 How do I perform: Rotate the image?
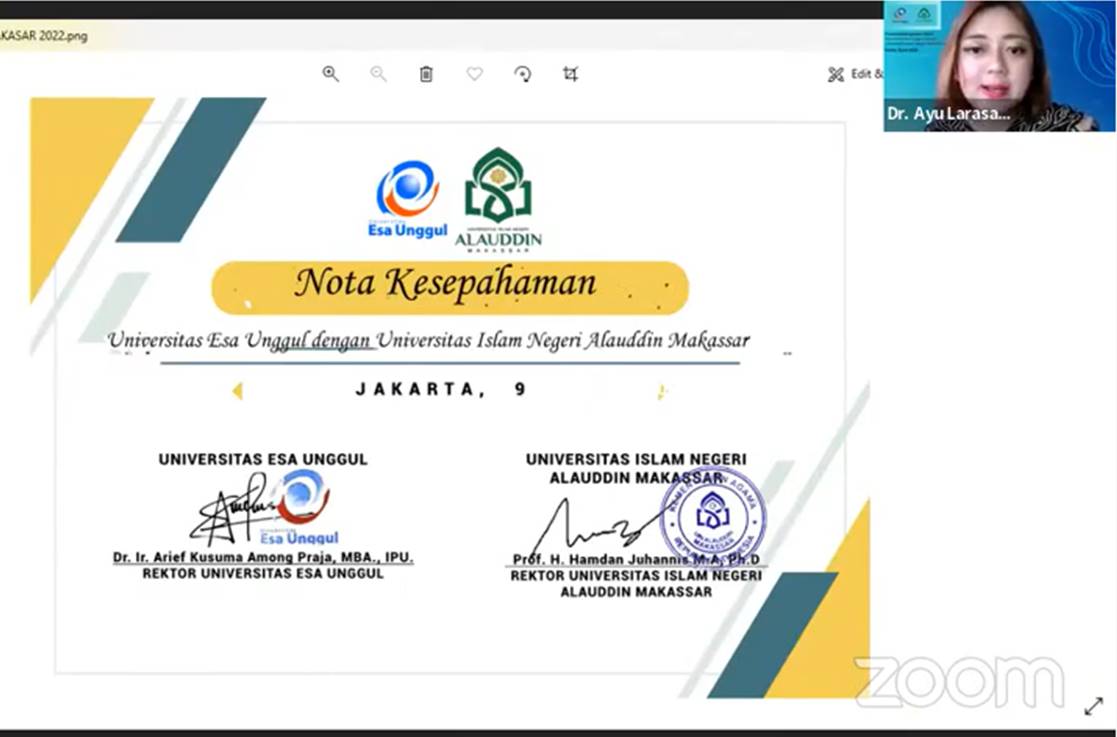pos(523,74)
